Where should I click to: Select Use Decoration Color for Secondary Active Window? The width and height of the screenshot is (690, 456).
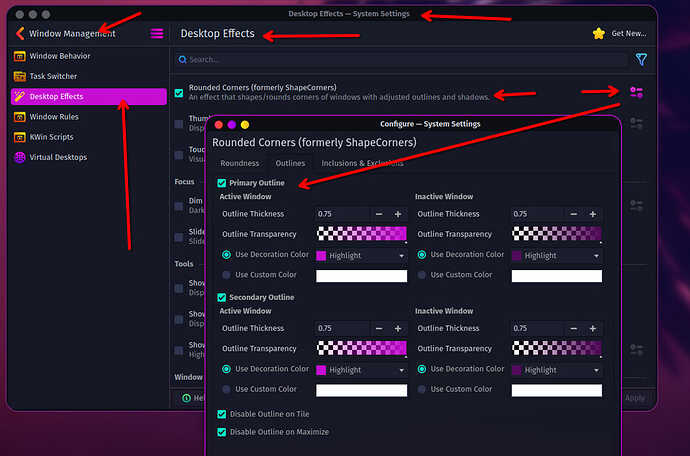coord(226,369)
